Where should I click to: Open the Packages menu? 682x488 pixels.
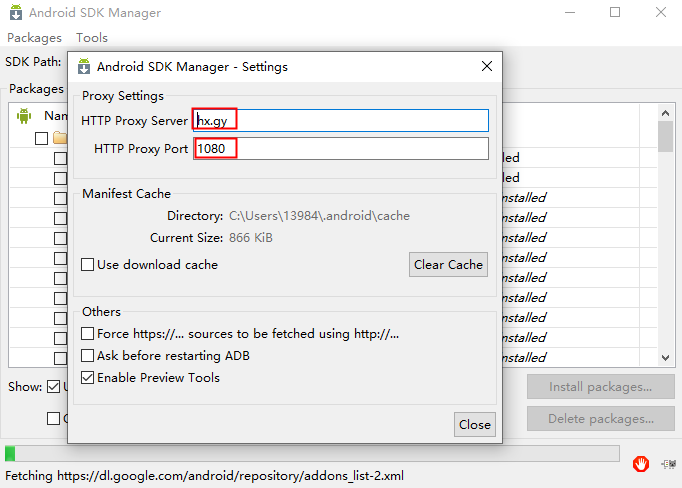[x=34, y=38]
